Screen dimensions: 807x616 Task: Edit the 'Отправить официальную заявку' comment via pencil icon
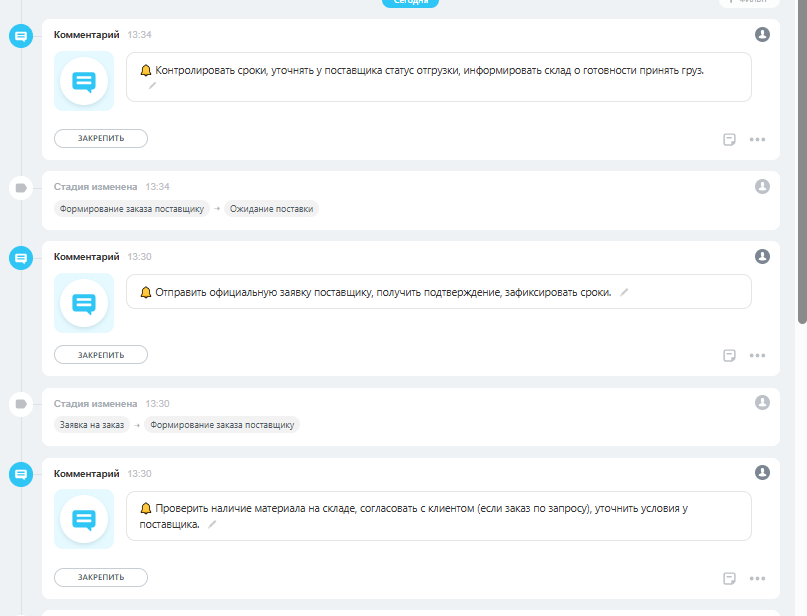tap(624, 292)
